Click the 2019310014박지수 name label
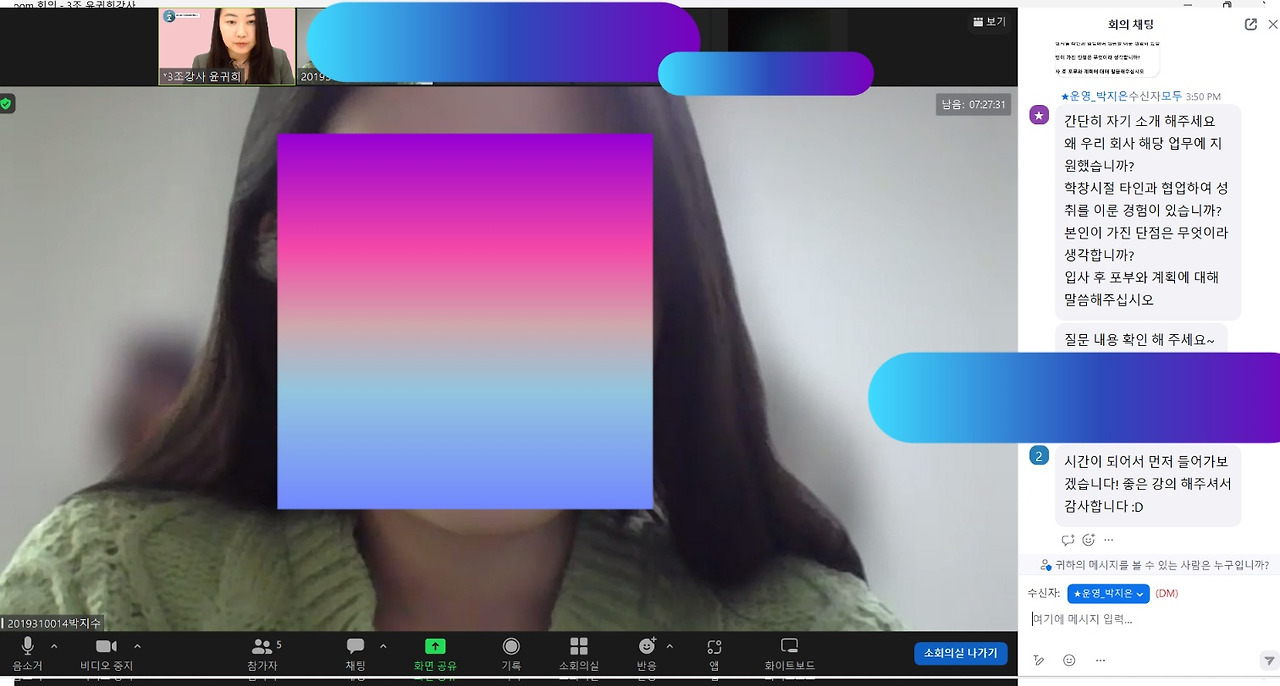Image resolution: width=1280 pixels, height=686 pixels. 52,623
